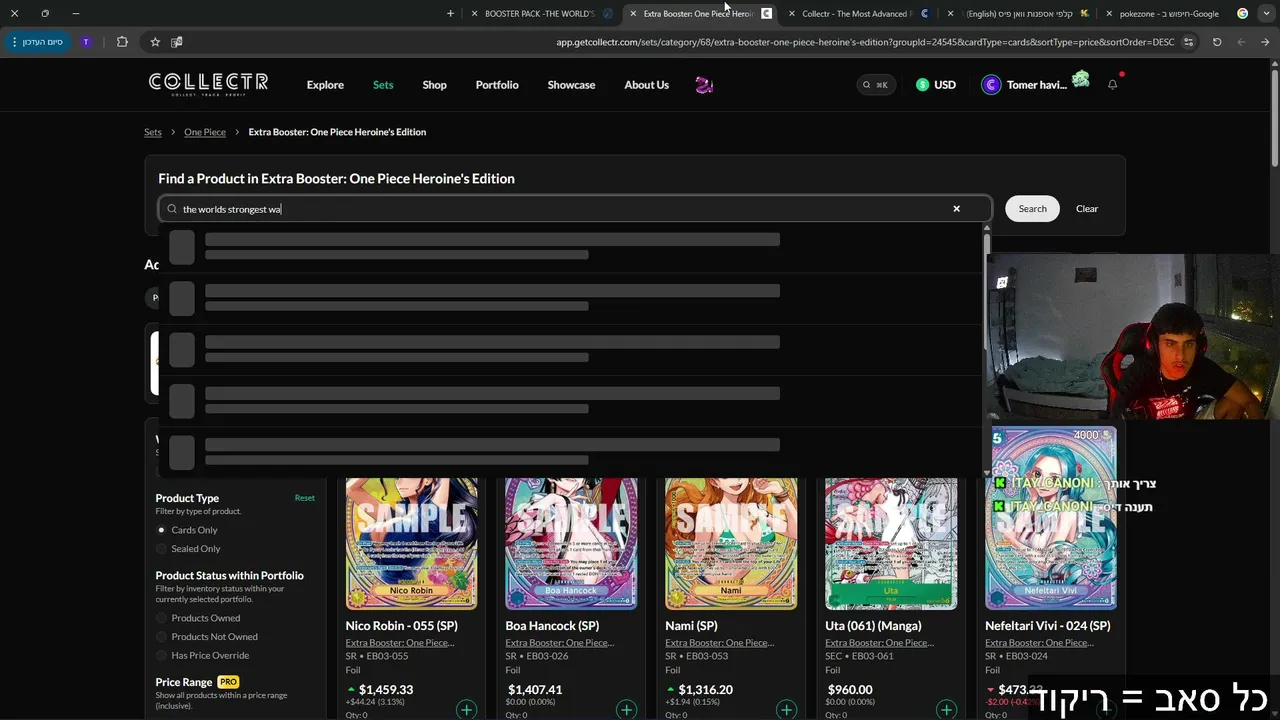Open the Boa Hancock (SP) title

coord(552,626)
